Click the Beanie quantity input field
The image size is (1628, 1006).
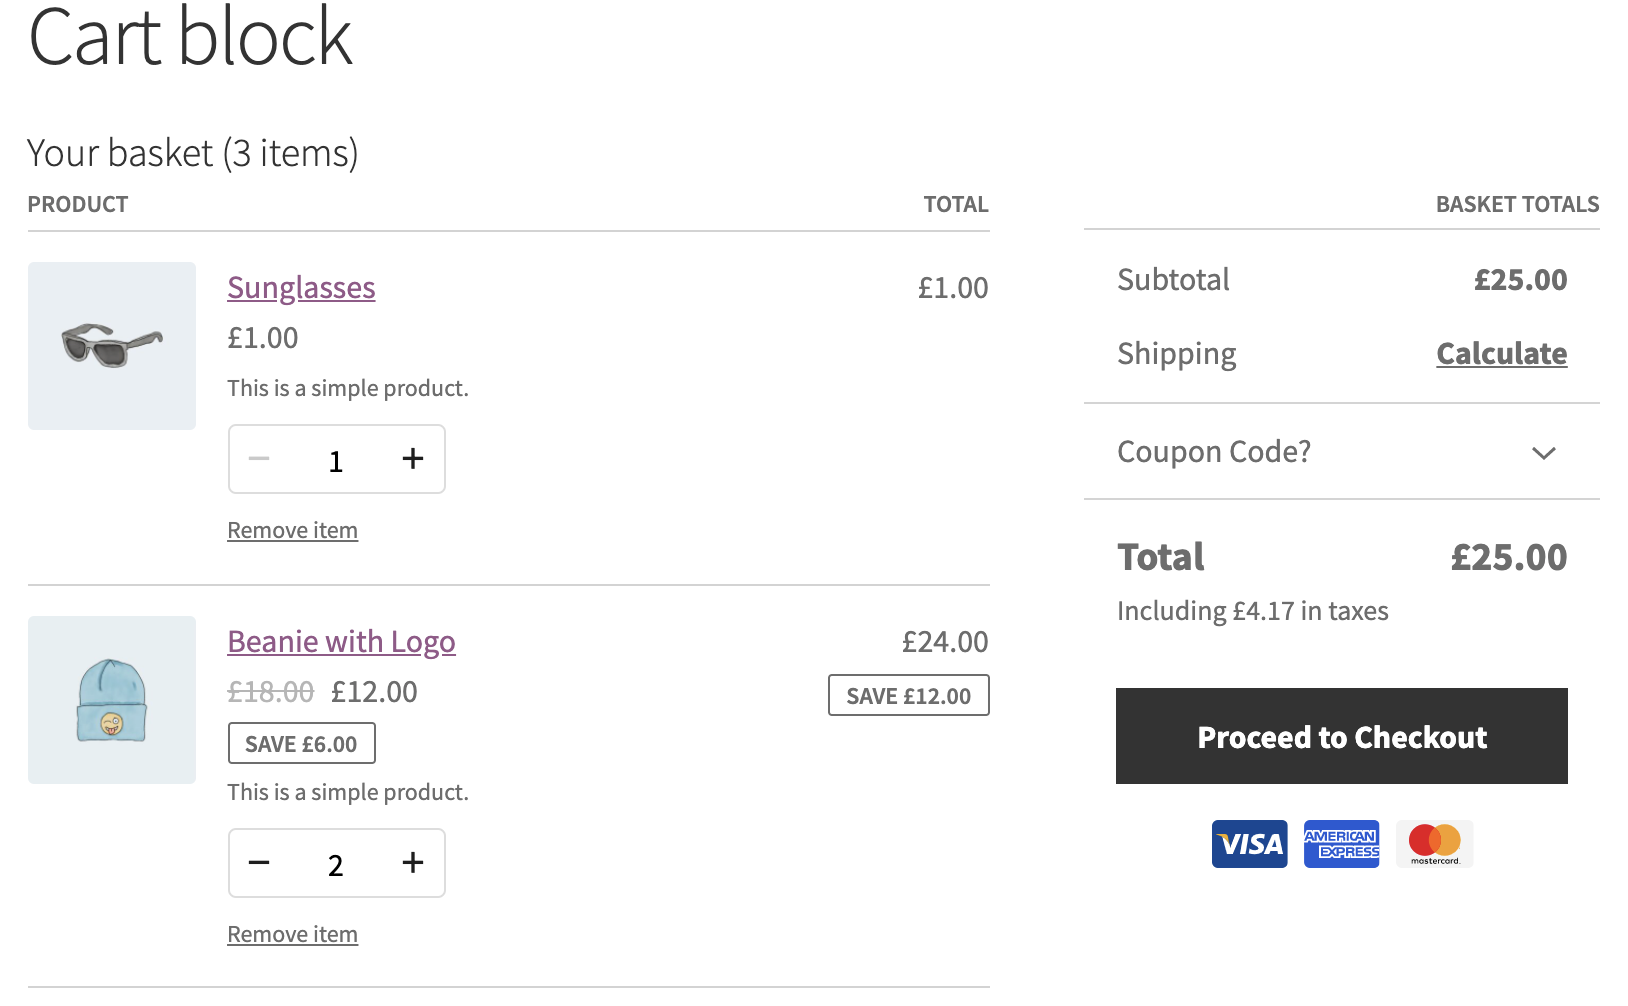tap(336, 862)
